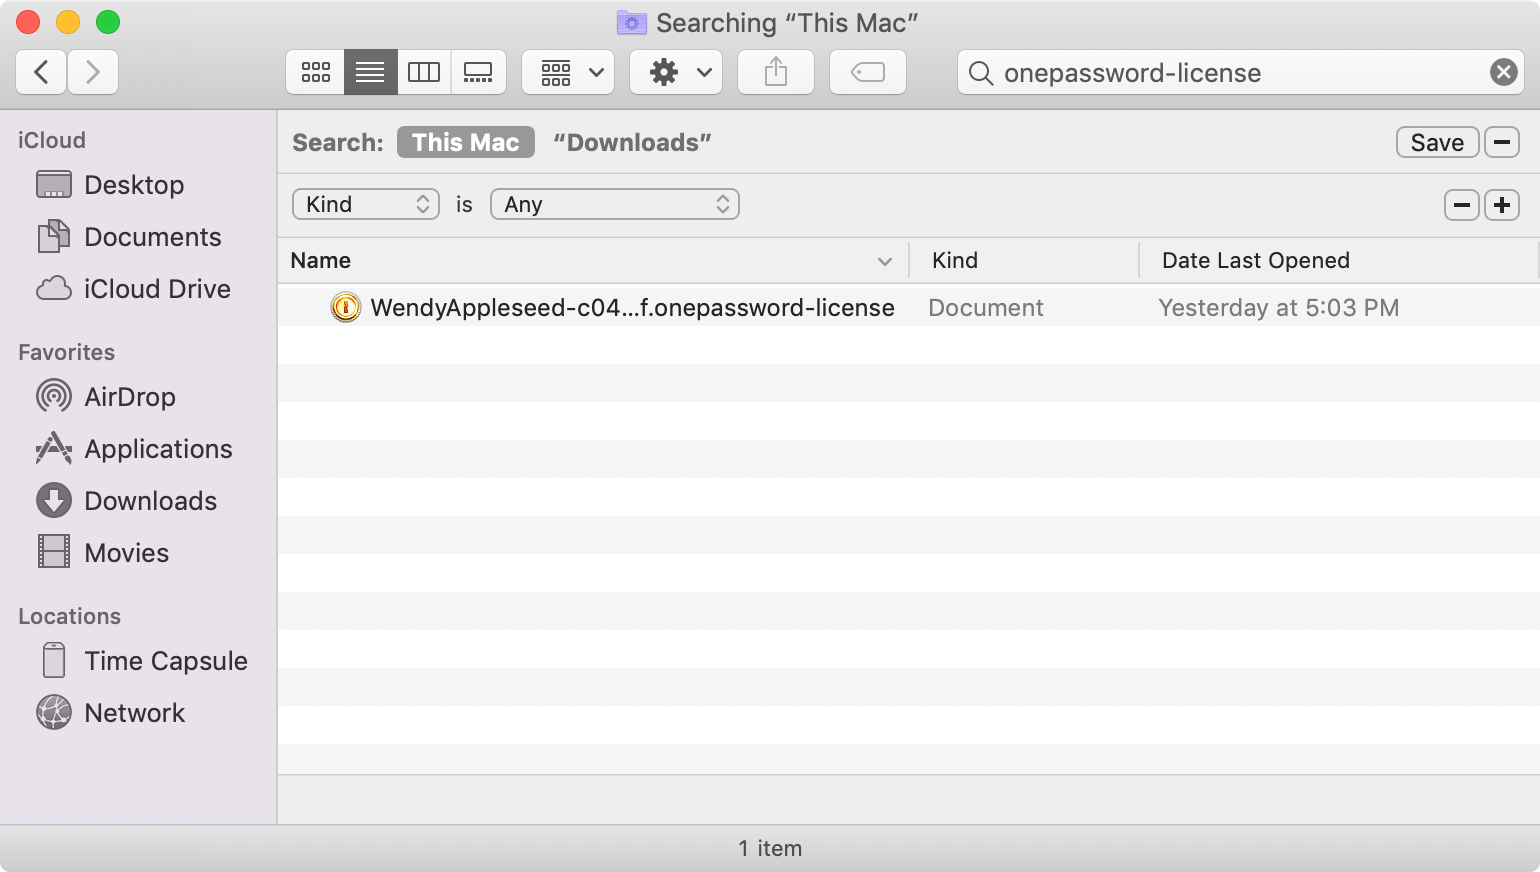Open the Kind attribute dropdown
1540x872 pixels.
[366, 204]
